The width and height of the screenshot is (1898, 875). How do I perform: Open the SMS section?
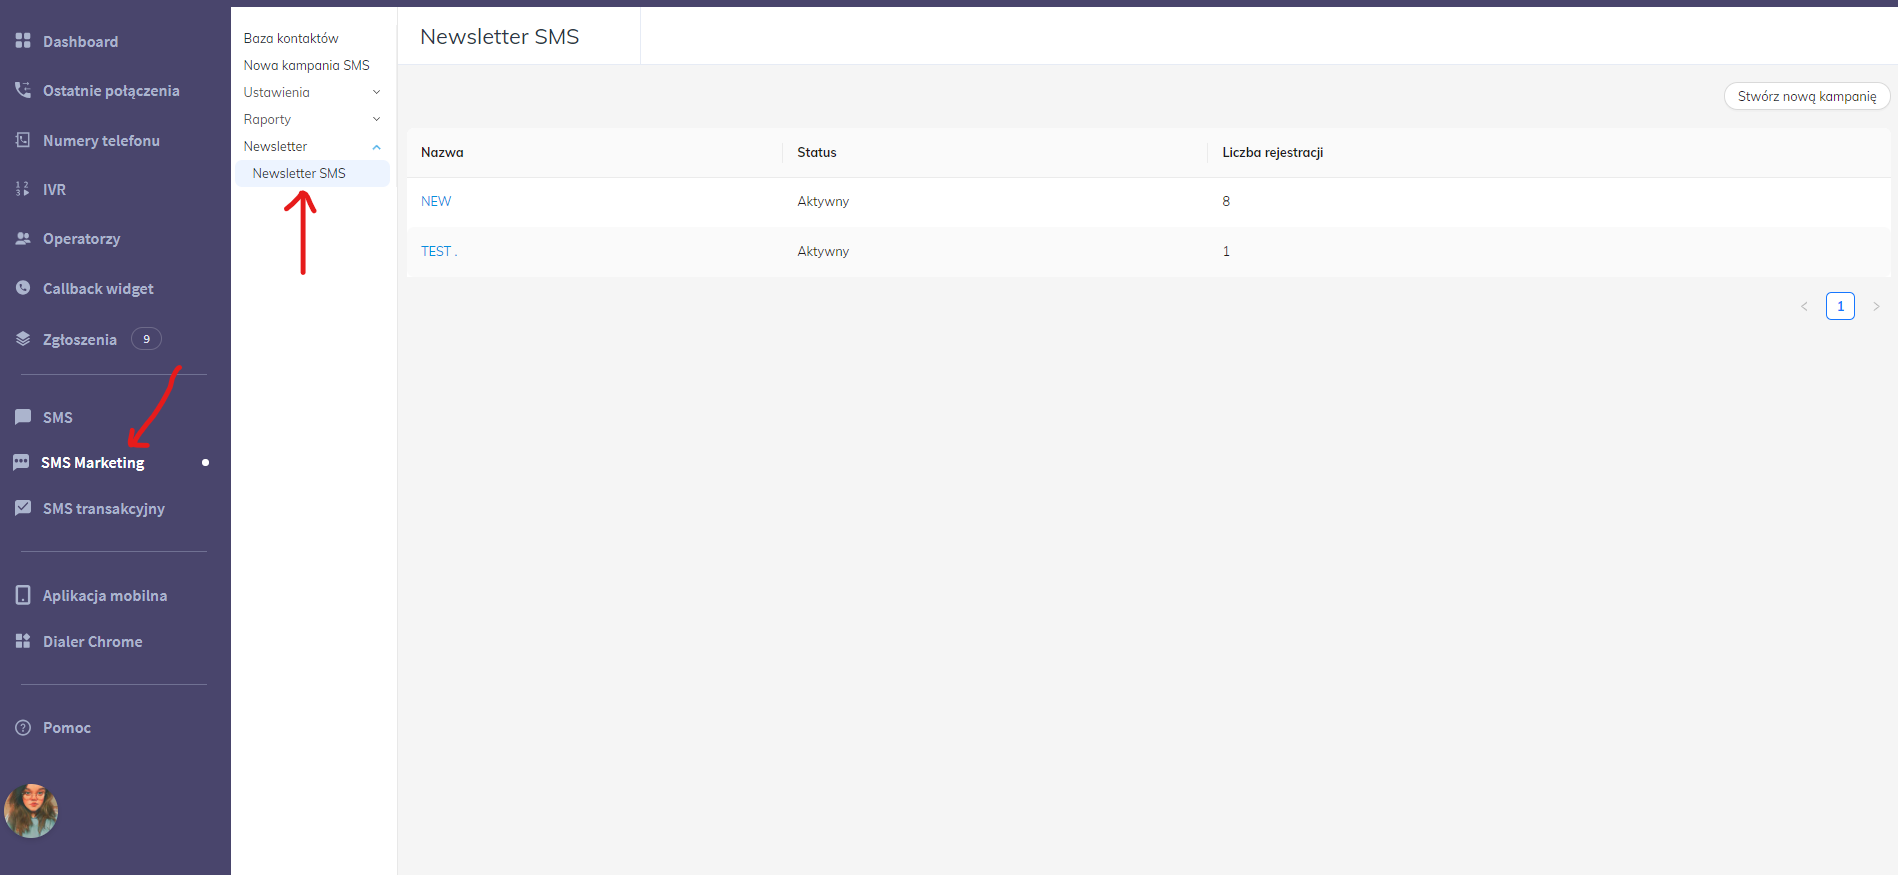(x=57, y=417)
